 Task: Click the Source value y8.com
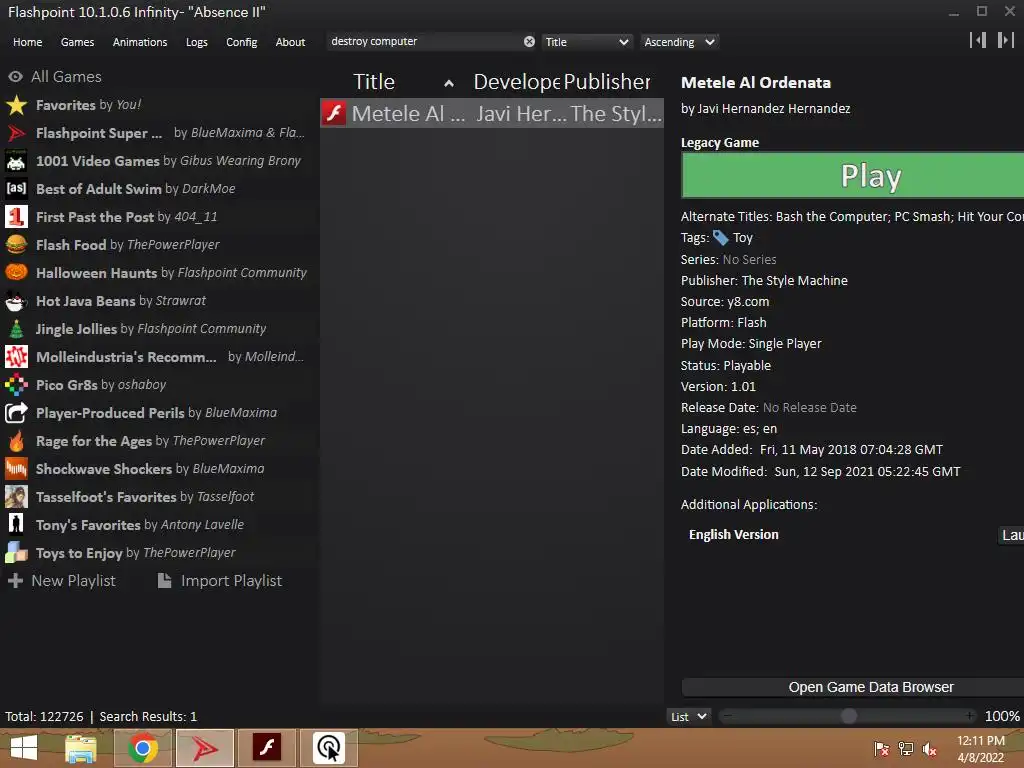pos(748,302)
